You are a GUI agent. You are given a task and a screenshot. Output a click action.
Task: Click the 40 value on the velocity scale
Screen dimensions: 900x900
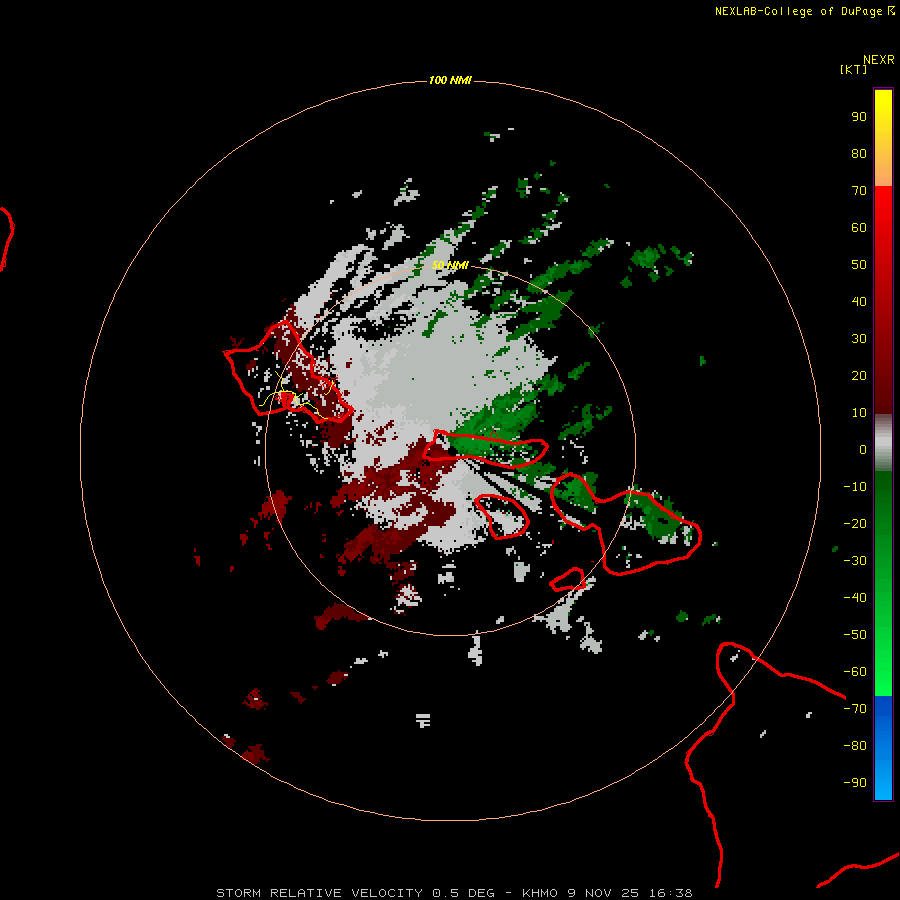(859, 302)
